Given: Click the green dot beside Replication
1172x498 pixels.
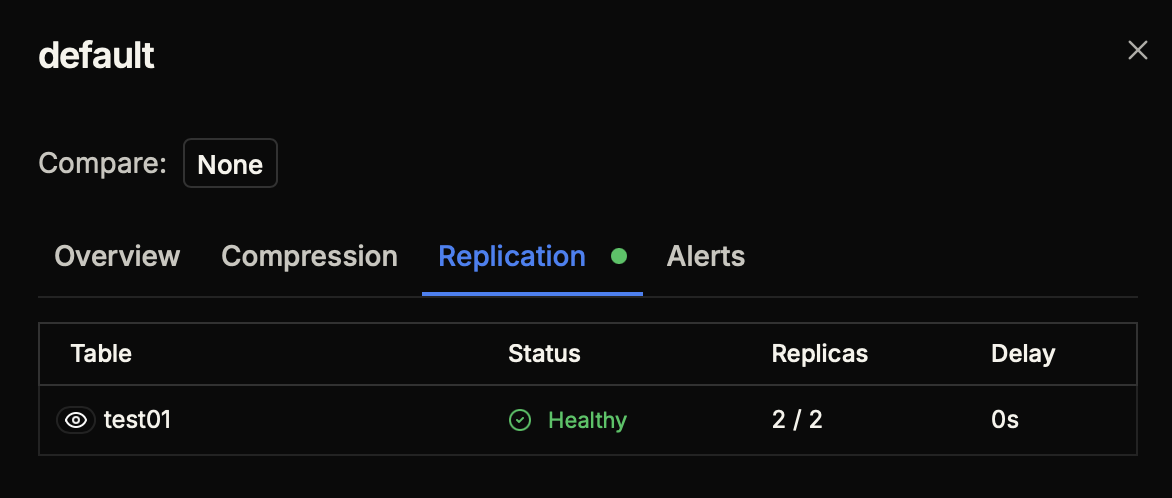Looking at the screenshot, I should (619, 256).
